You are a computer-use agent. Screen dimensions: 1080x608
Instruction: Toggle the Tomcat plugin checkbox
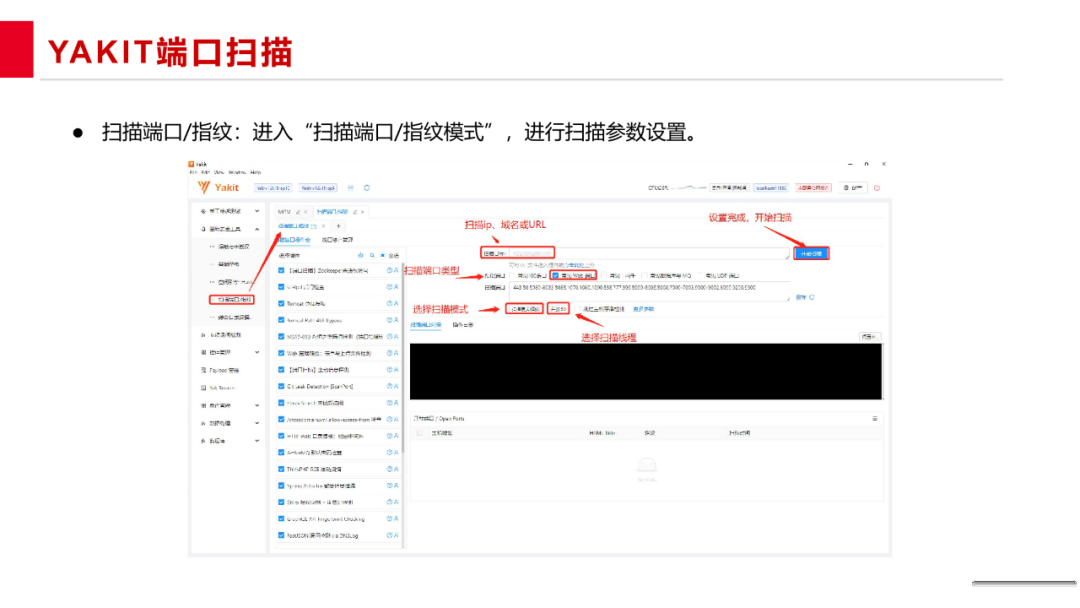(x=281, y=304)
